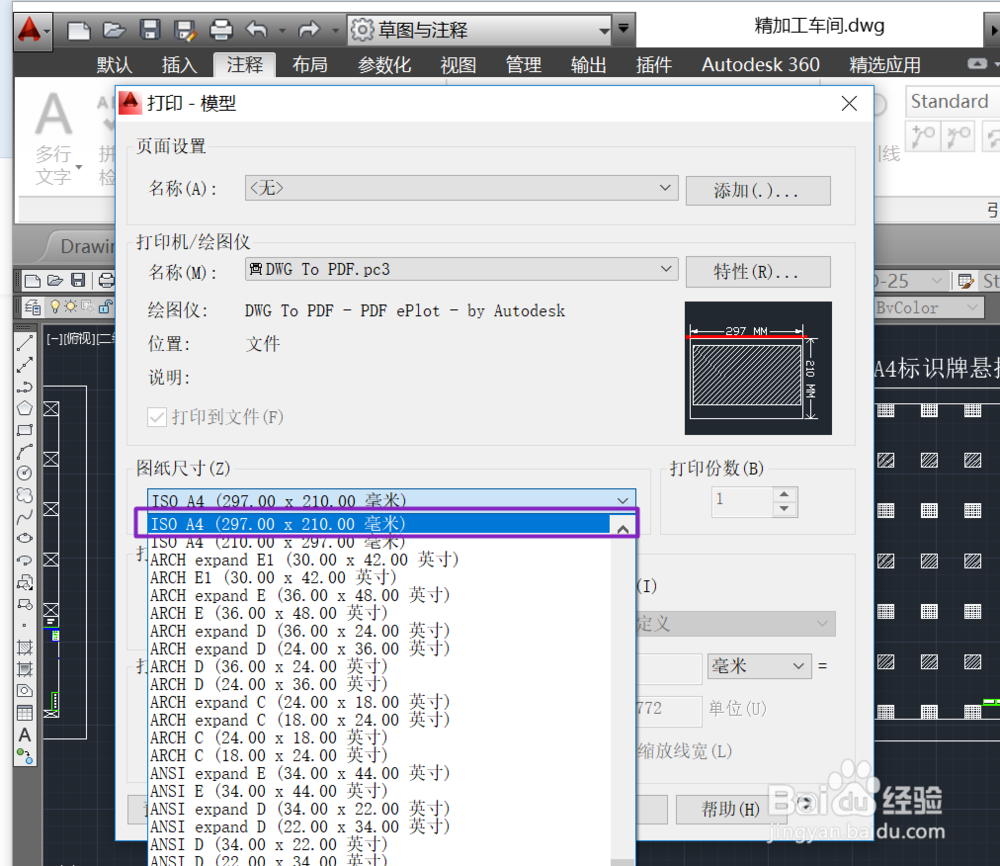This screenshot has width=1000, height=866.
Task: Close the 打印 - 模型 dialog
Action: coord(849,103)
